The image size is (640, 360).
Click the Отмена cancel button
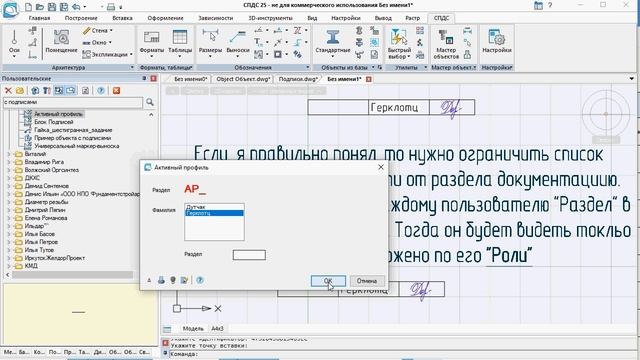pos(367,281)
